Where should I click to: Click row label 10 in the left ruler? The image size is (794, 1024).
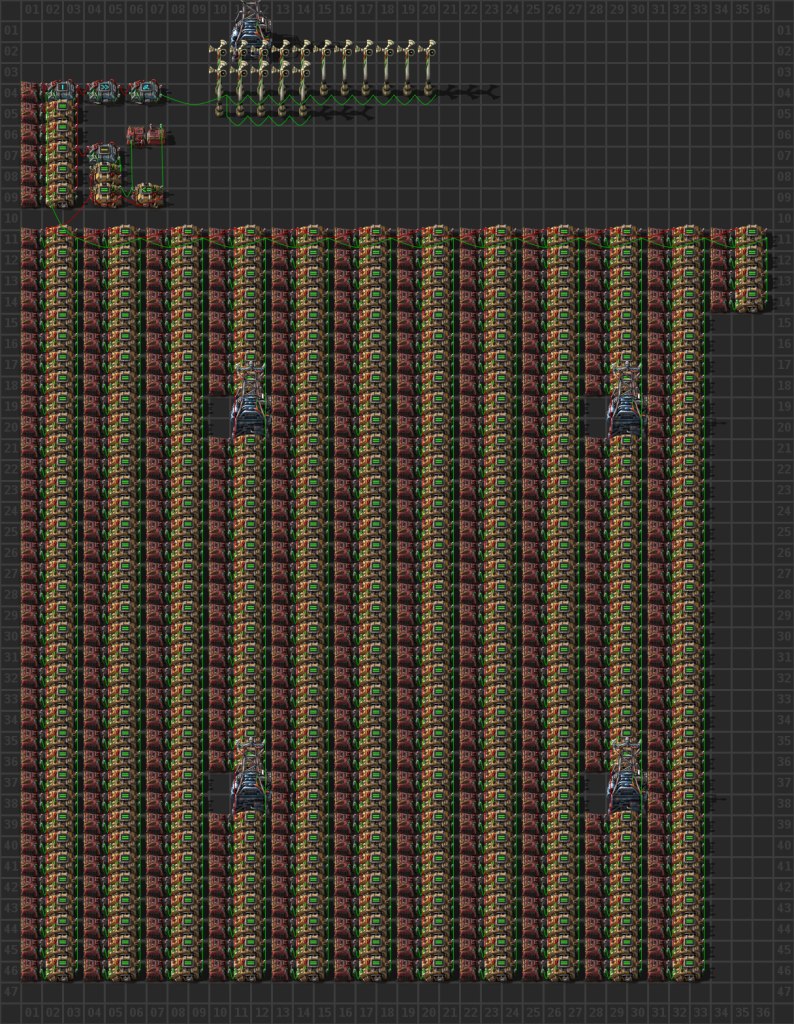(10, 218)
